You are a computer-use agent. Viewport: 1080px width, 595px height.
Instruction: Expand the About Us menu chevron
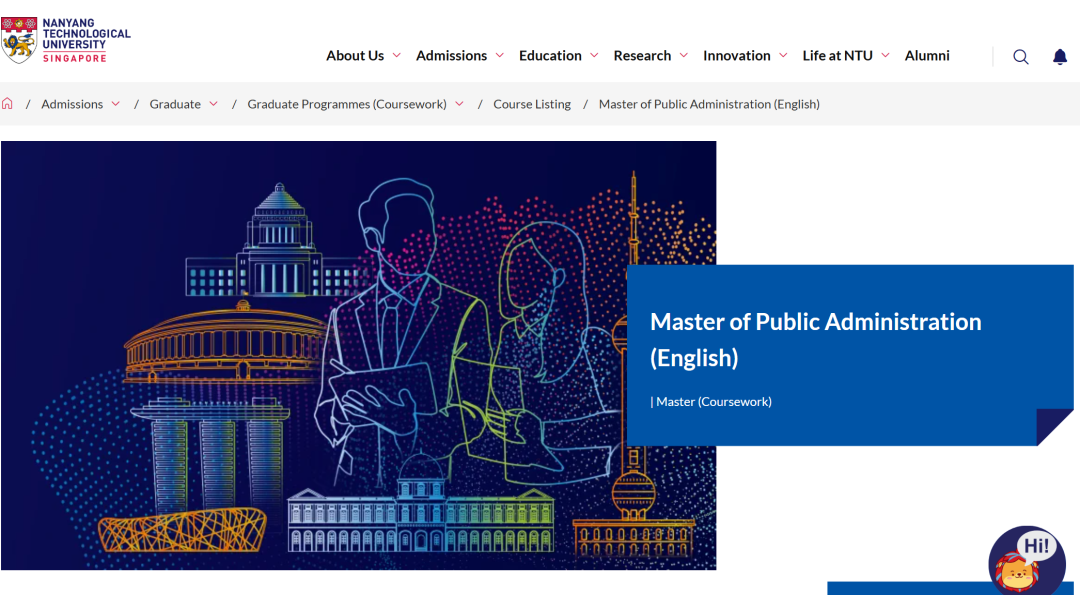click(397, 56)
